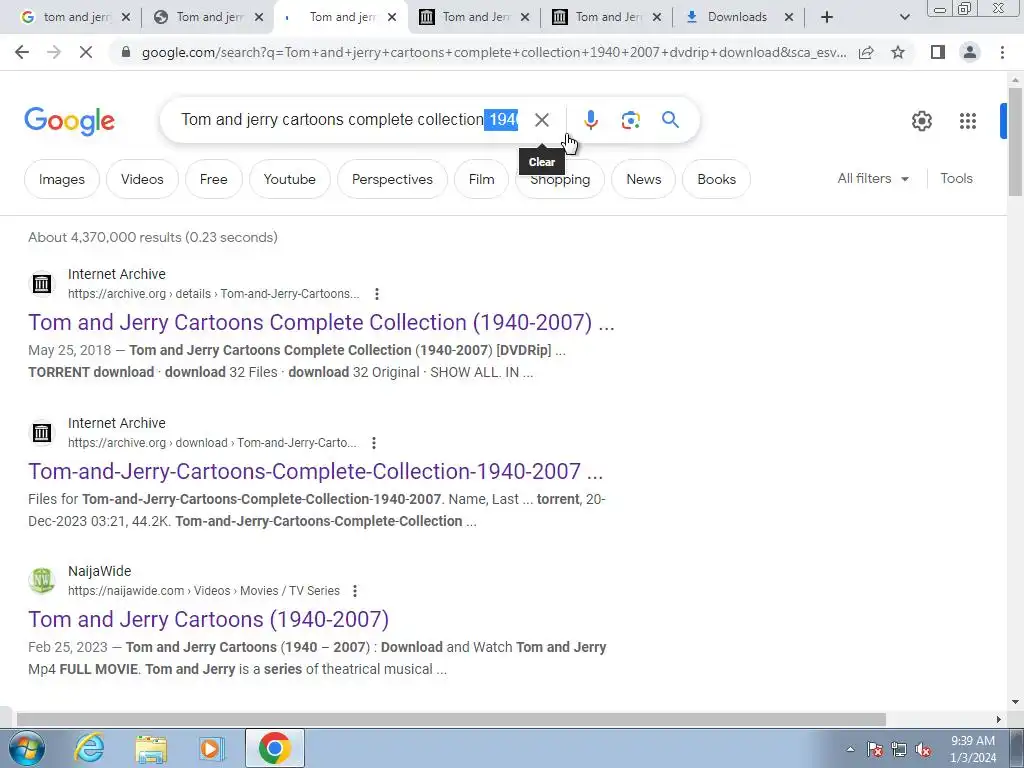Open the Windows Start menu
This screenshot has height=768, width=1024.
pyautogui.click(x=27, y=748)
